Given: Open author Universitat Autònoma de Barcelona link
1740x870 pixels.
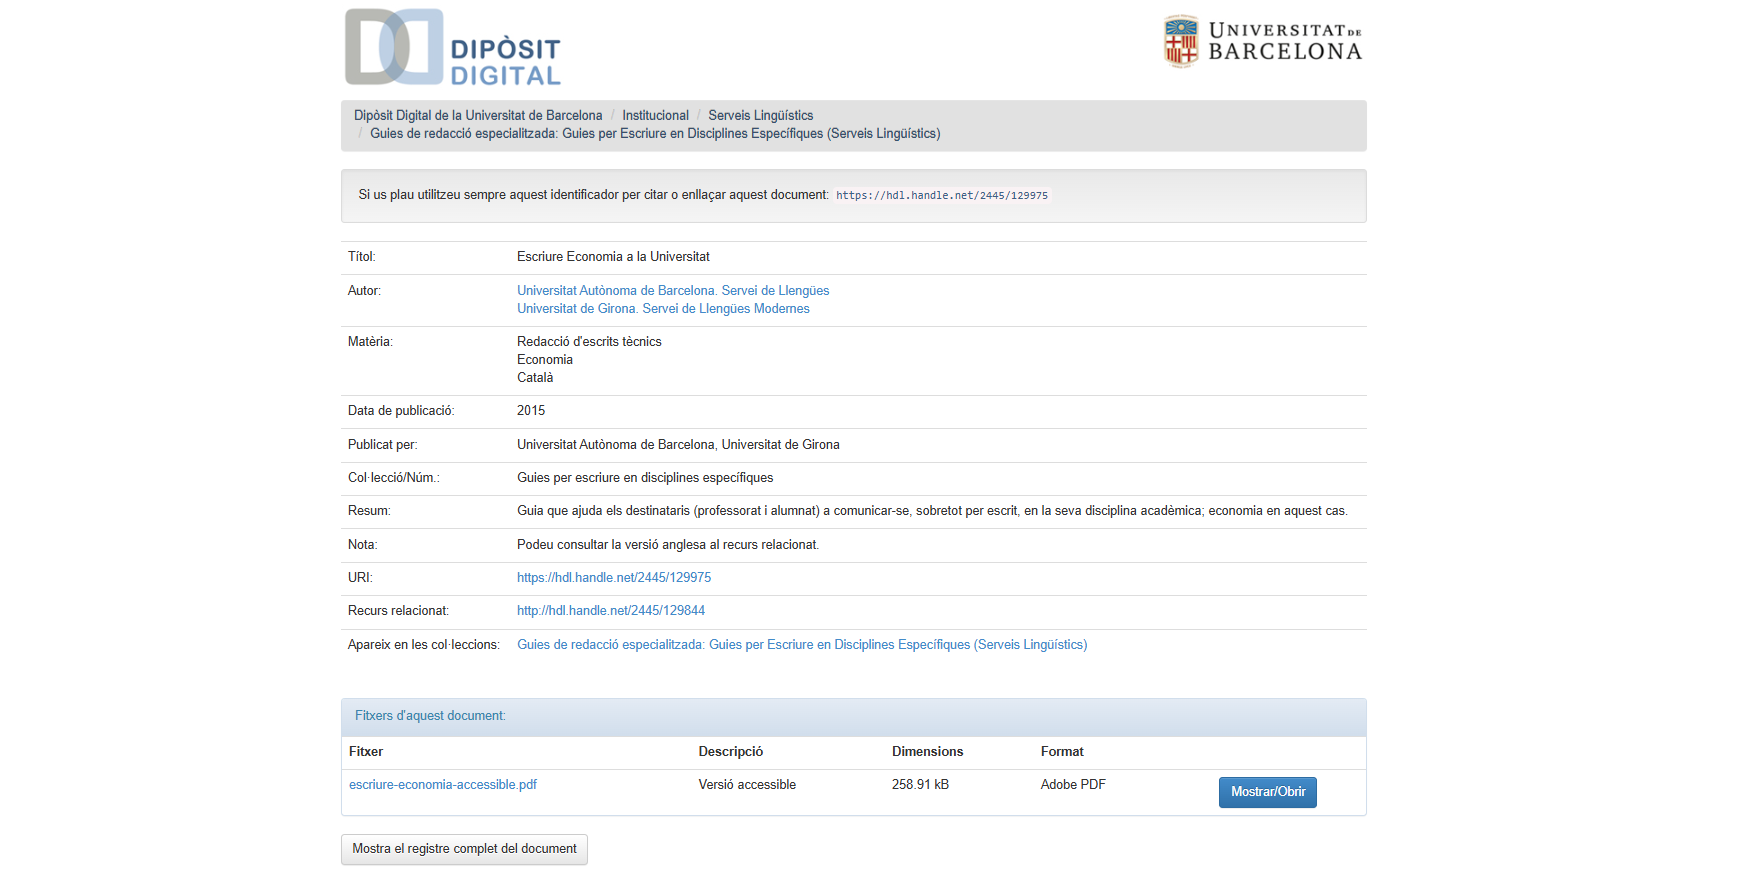Looking at the screenshot, I should coord(673,291).
